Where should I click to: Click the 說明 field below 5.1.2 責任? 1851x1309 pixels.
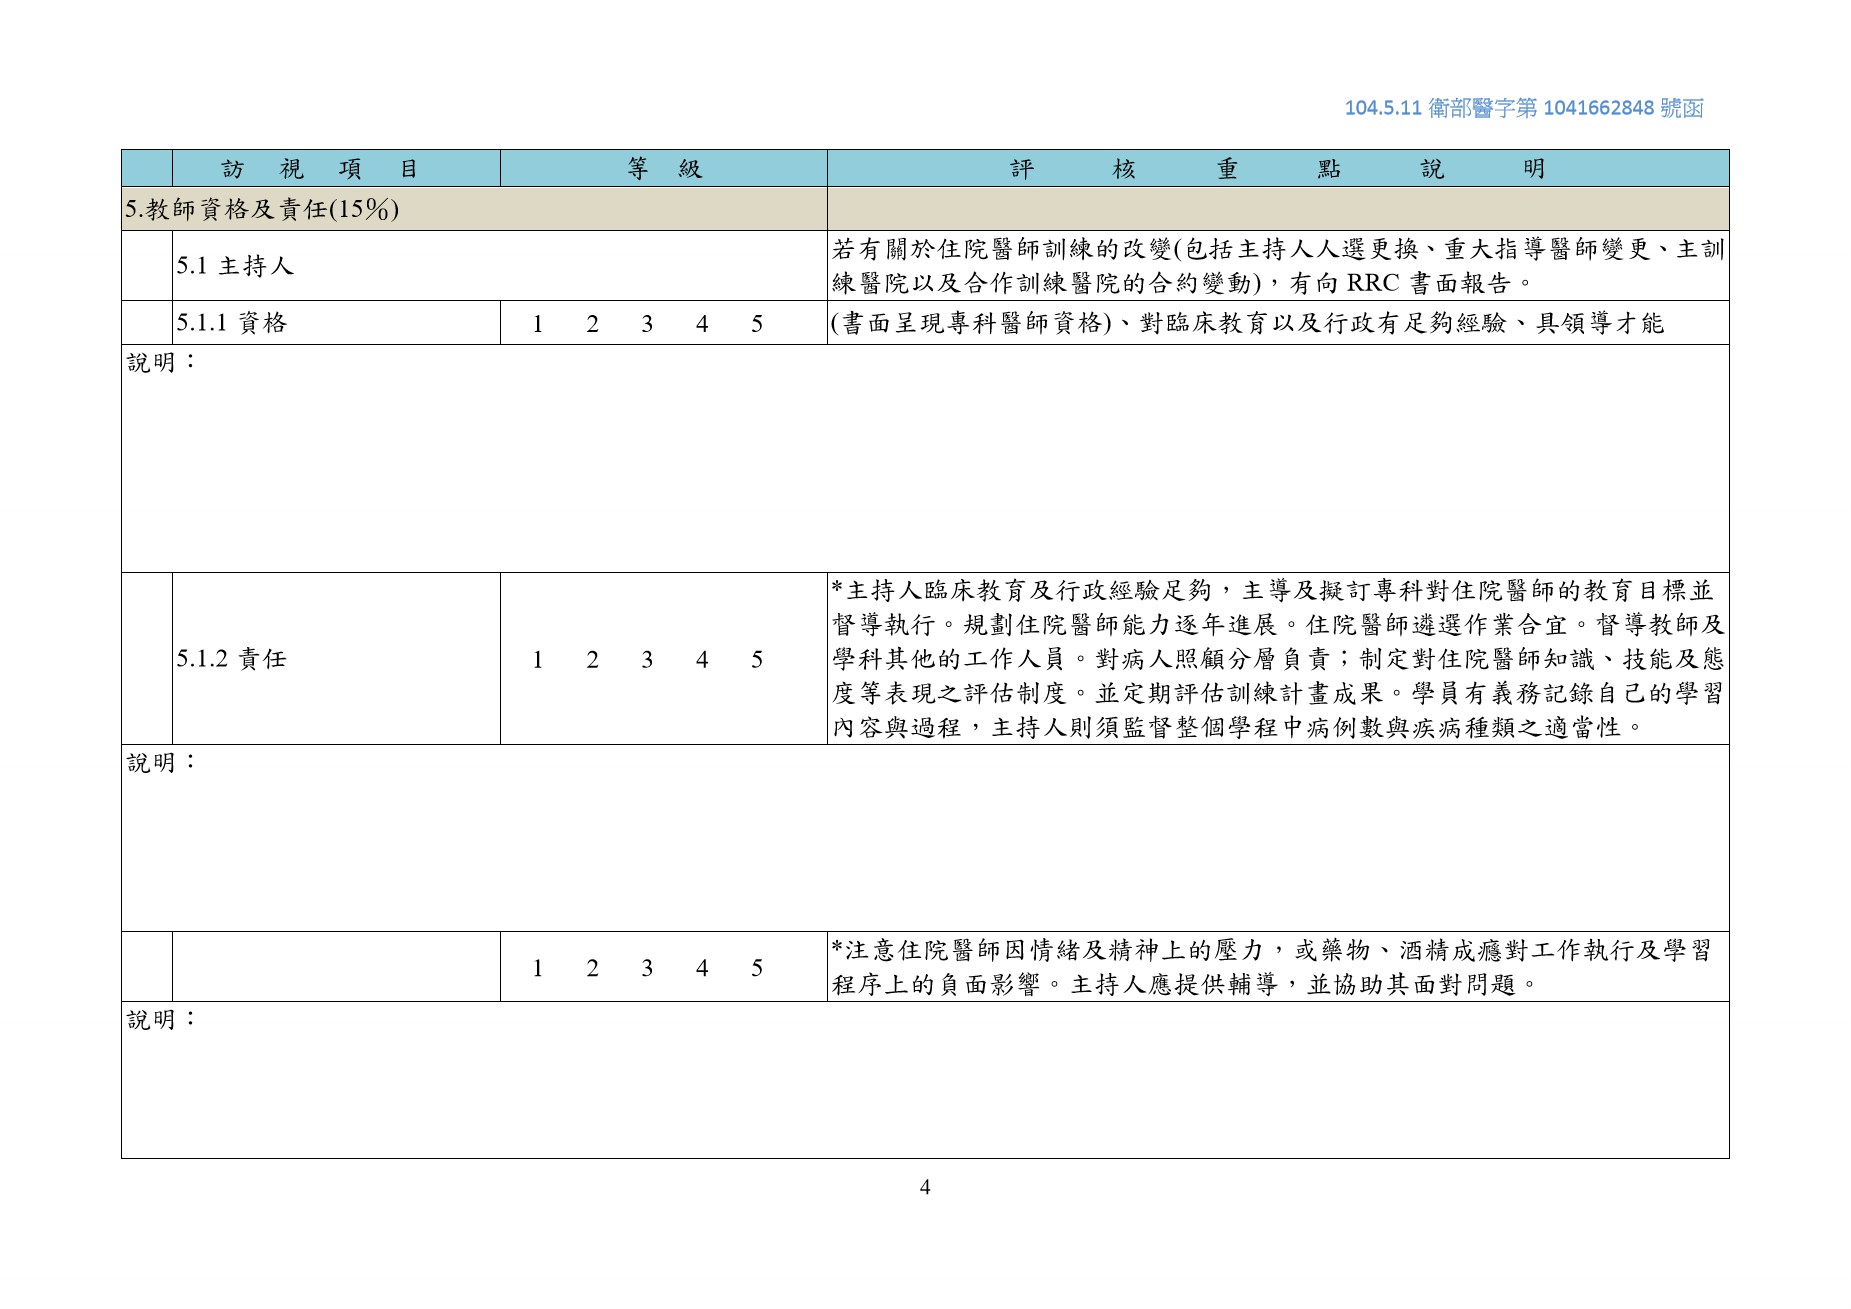(x=925, y=838)
